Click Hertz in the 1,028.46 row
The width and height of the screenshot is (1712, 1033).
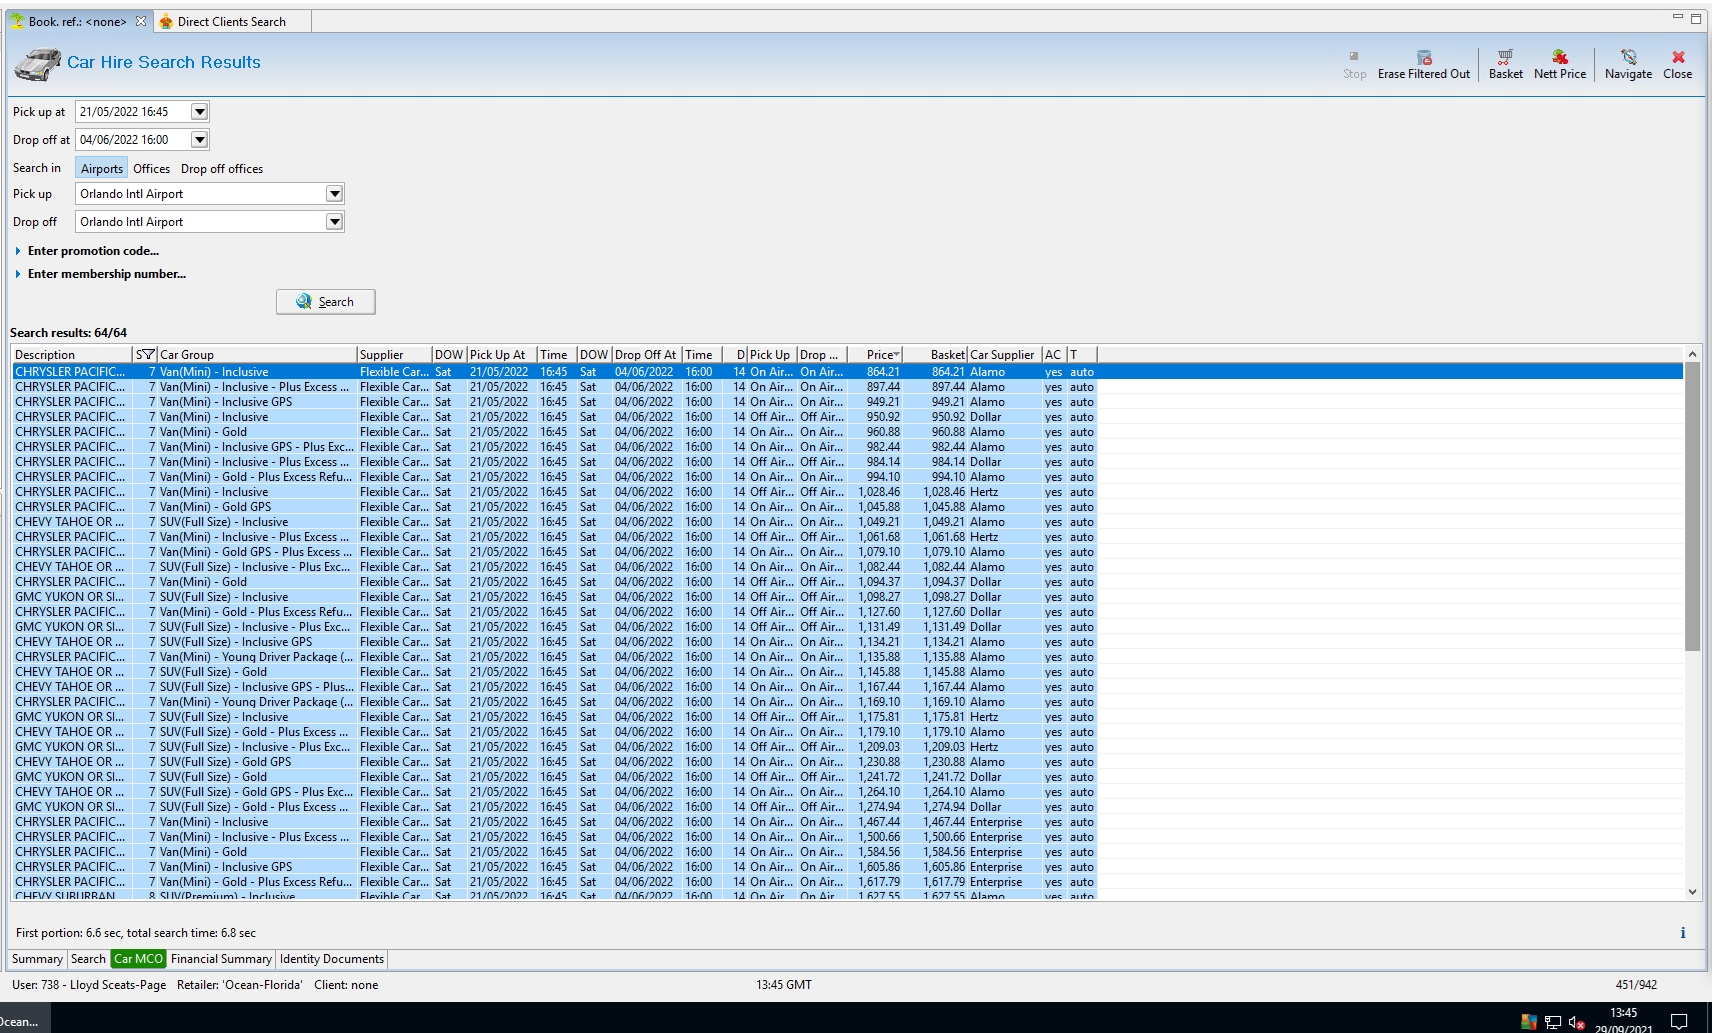pyautogui.click(x=984, y=492)
